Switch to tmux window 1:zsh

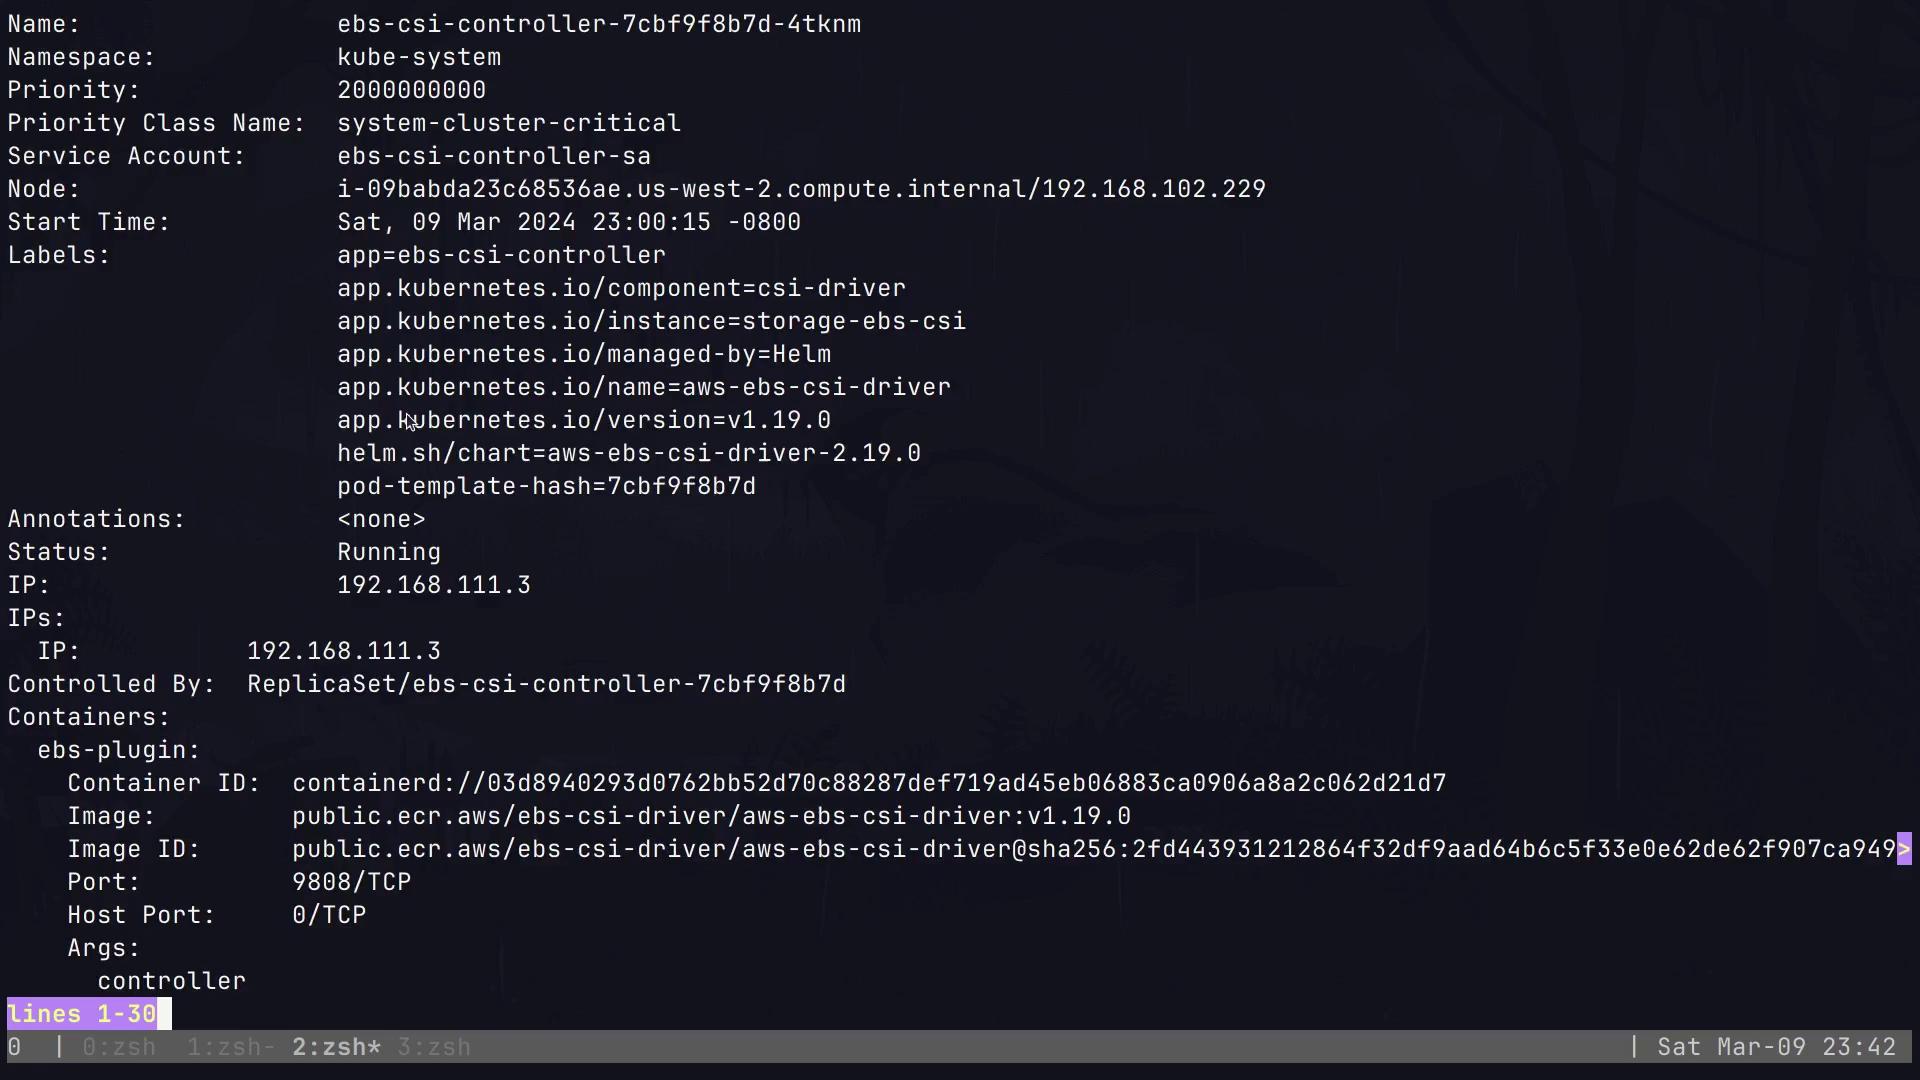(x=229, y=1047)
